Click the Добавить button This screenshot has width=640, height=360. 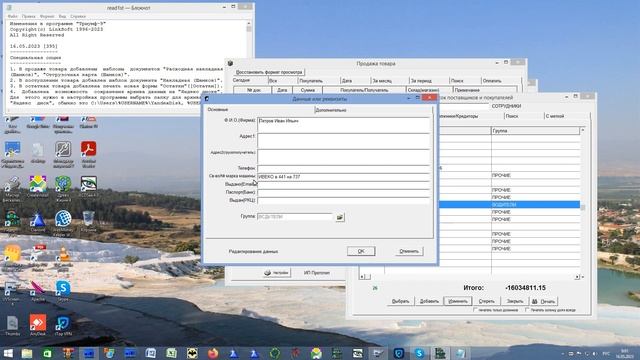point(429,301)
